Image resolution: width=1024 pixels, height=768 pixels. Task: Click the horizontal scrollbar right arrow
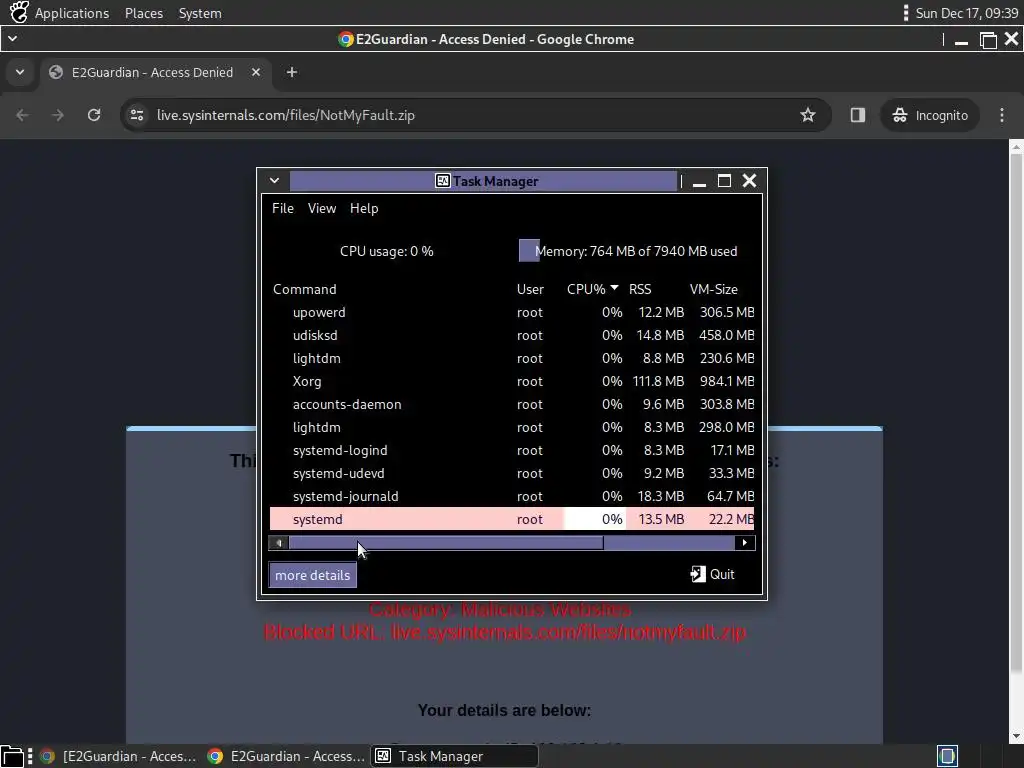[x=744, y=543]
